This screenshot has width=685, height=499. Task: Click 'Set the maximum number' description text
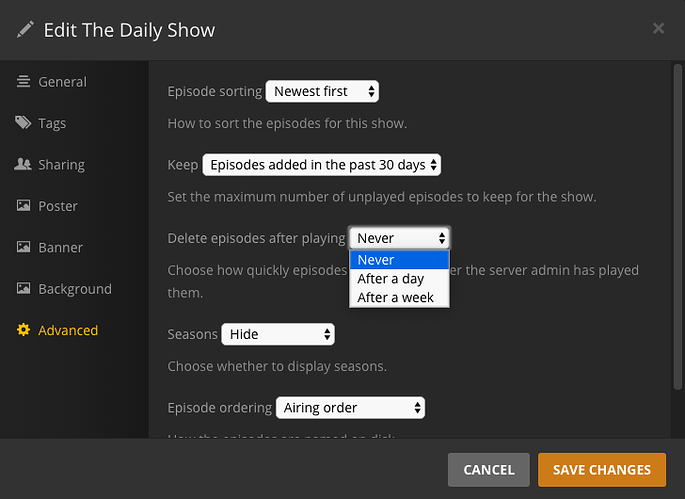[382, 197]
